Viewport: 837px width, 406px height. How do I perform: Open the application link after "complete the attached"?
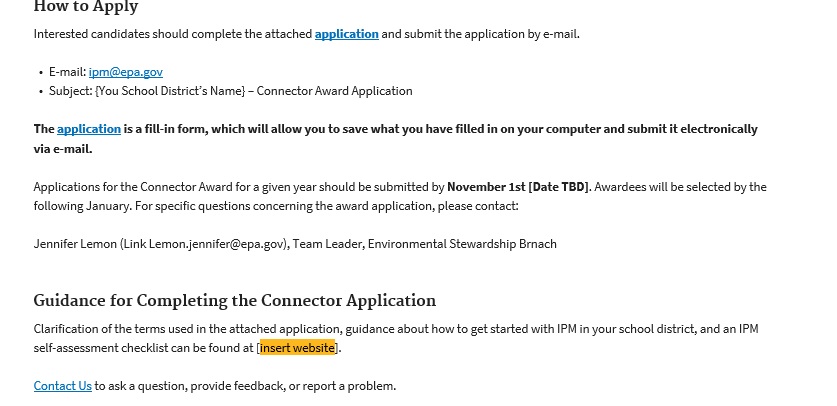[346, 34]
